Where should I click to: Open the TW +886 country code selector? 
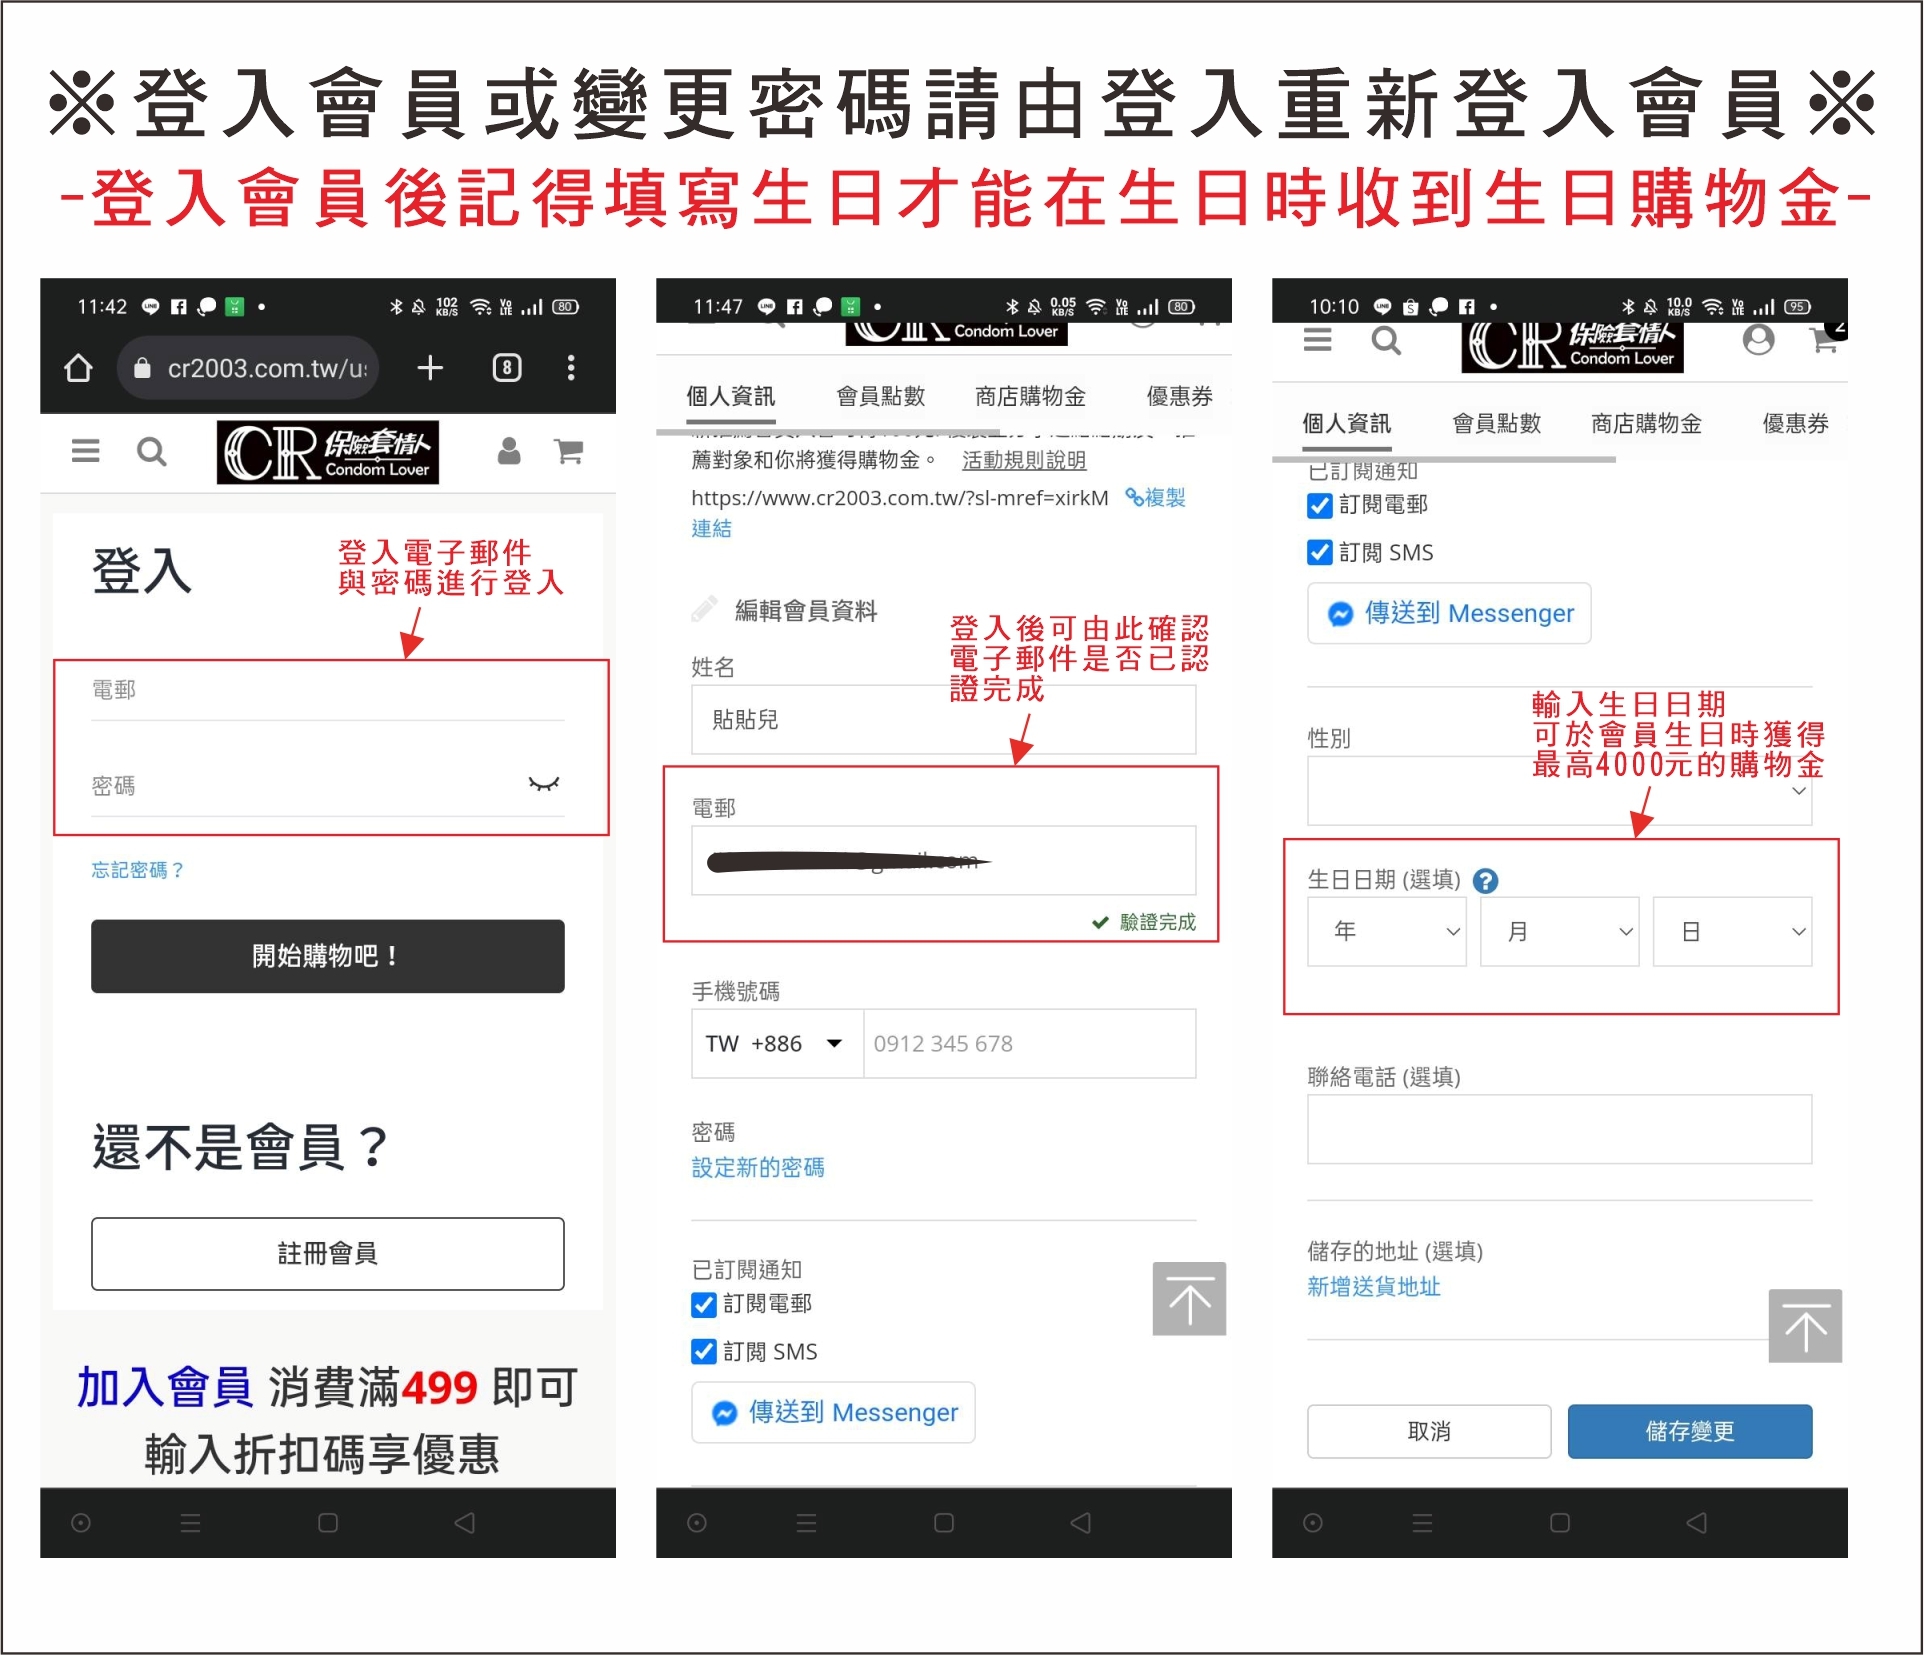[x=775, y=1043]
